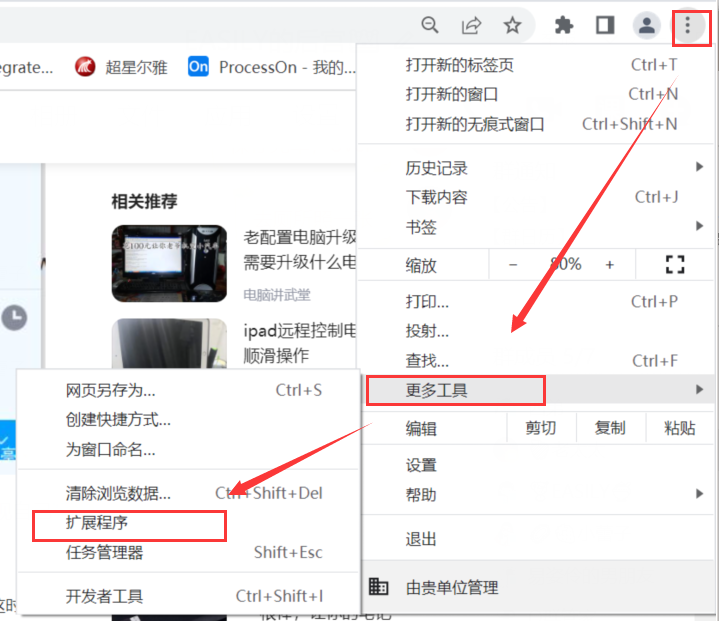Expand the 书签 submenu

[536, 227]
